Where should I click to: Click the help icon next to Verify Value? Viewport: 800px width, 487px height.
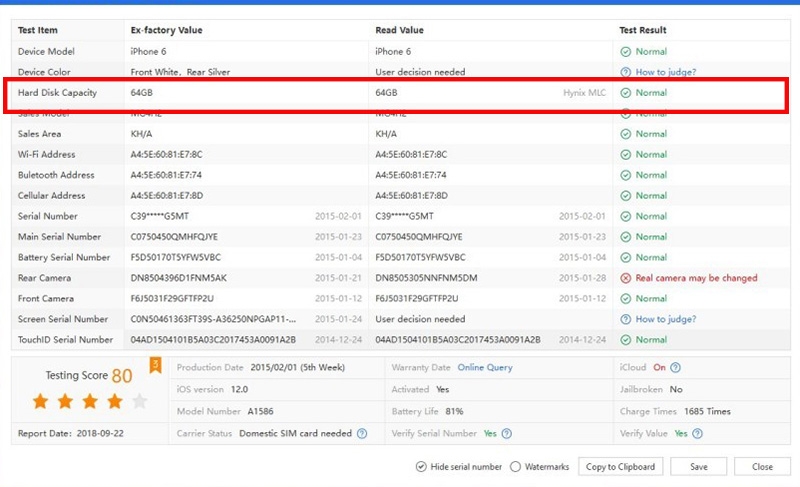(x=697, y=433)
